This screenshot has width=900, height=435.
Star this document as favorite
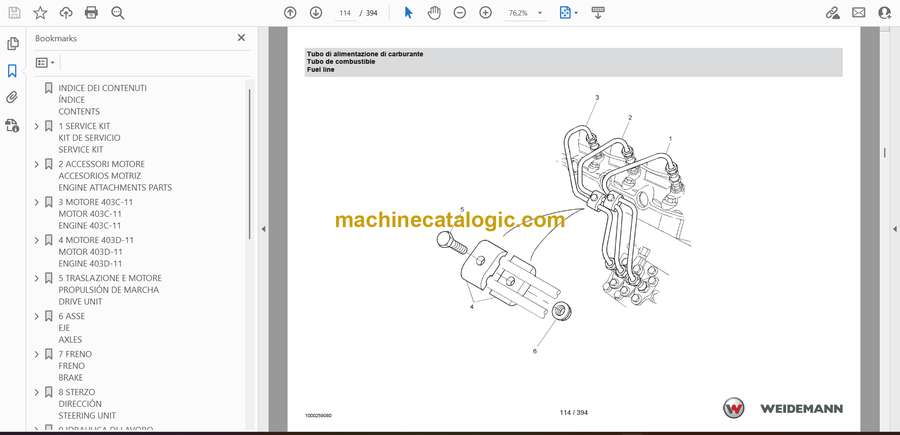click(x=40, y=13)
